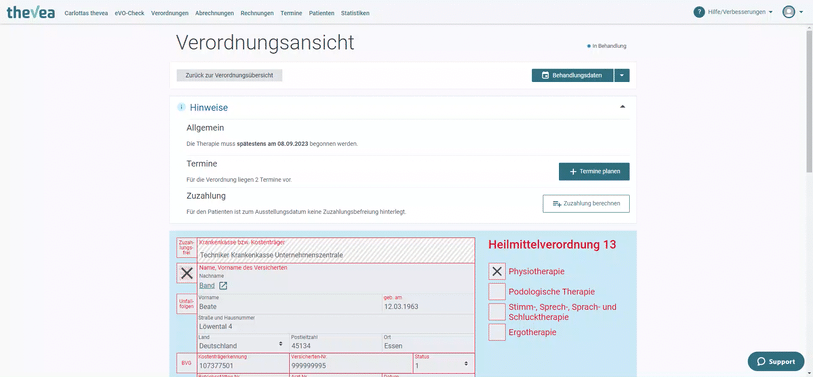Go back via Zurück zur Verordnungsübersicht
Viewport: 813px width, 377px height.
(x=229, y=75)
